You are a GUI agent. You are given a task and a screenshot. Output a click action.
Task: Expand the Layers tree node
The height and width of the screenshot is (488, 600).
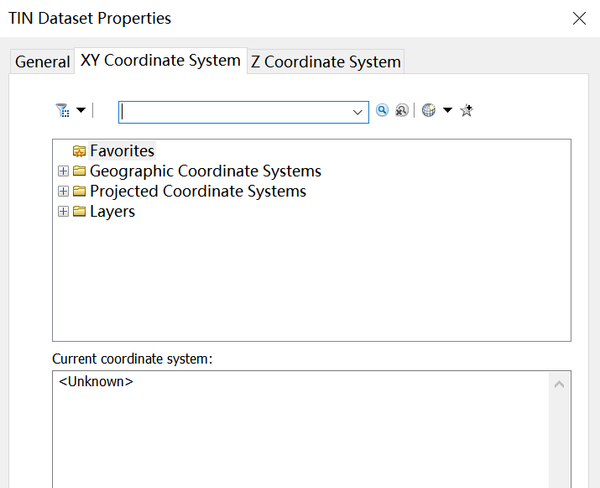tap(64, 211)
